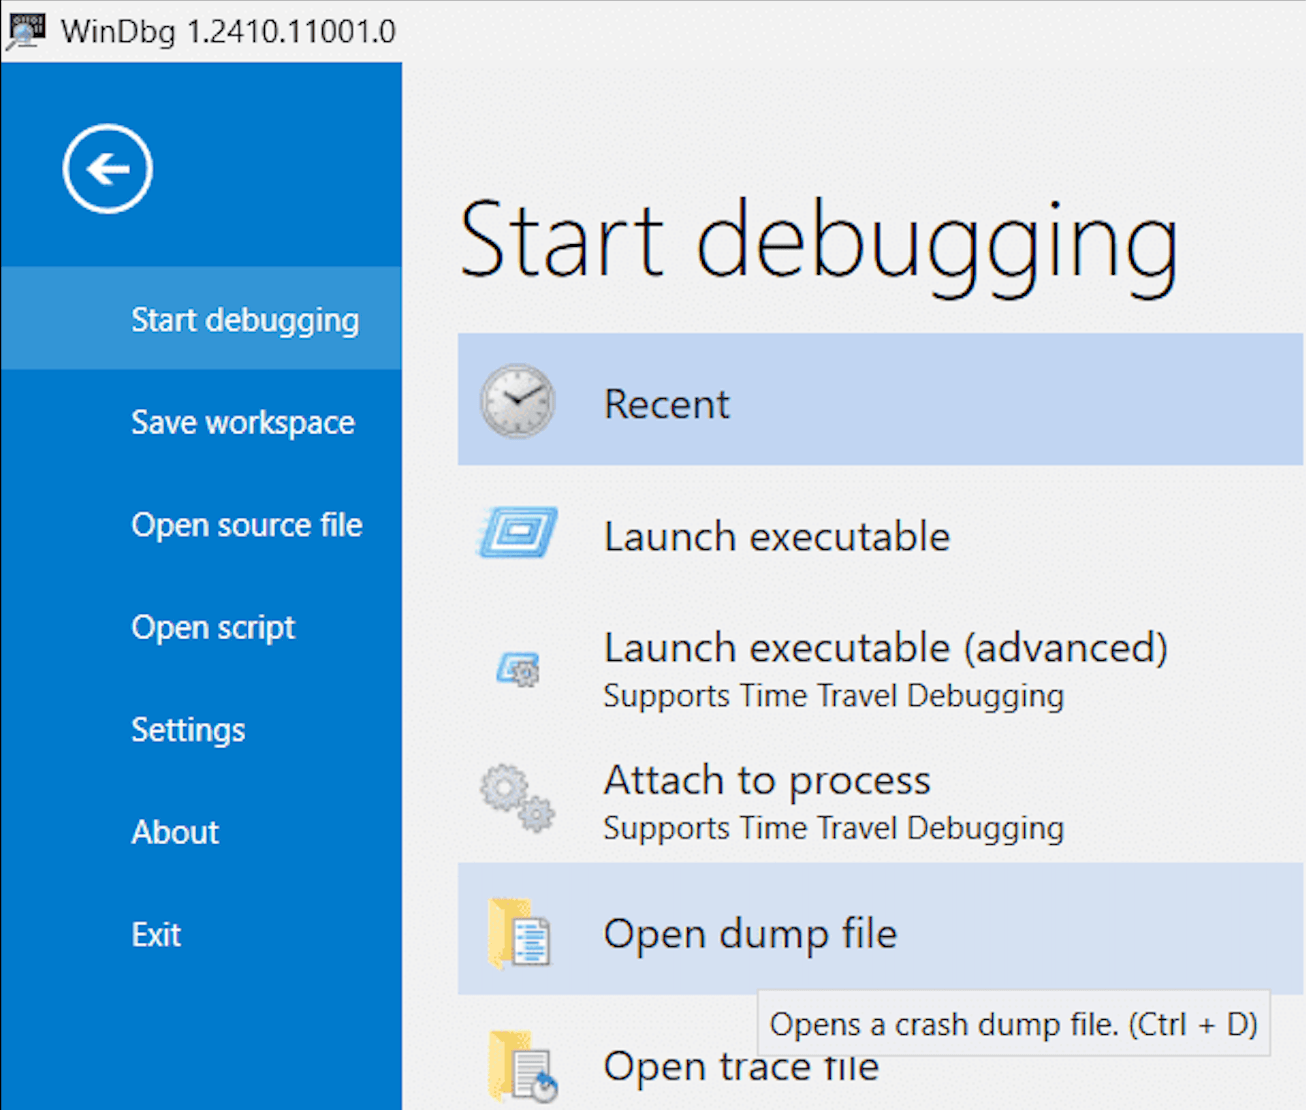Click the Open dump file folder icon
Viewport: 1306px width, 1110px height.
(x=519, y=933)
